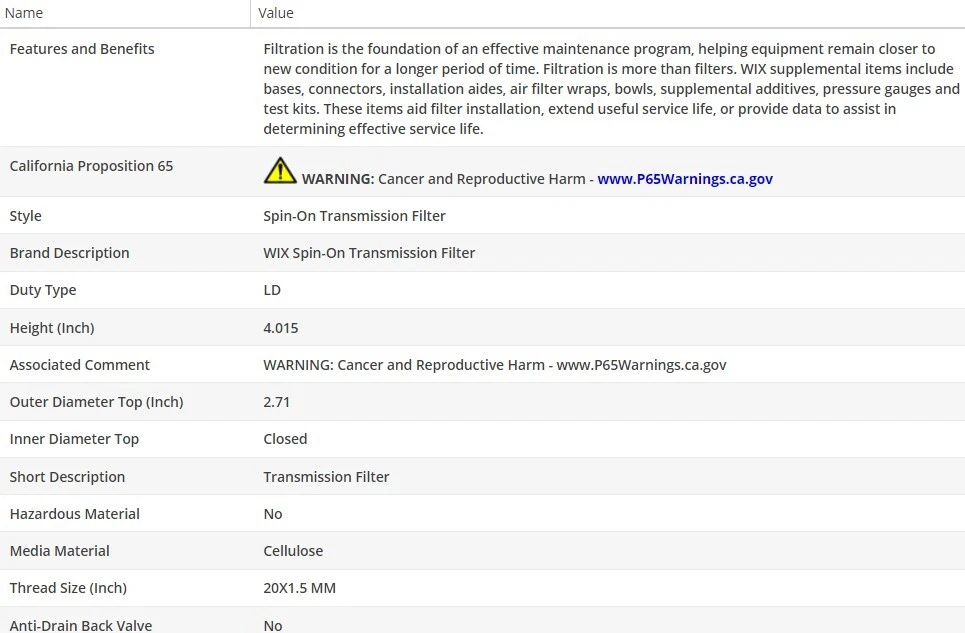Image resolution: width=965 pixels, height=633 pixels.
Task: Click the Inner Diameter Top Closed value
Action: pyautogui.click(x=285, y=439)
